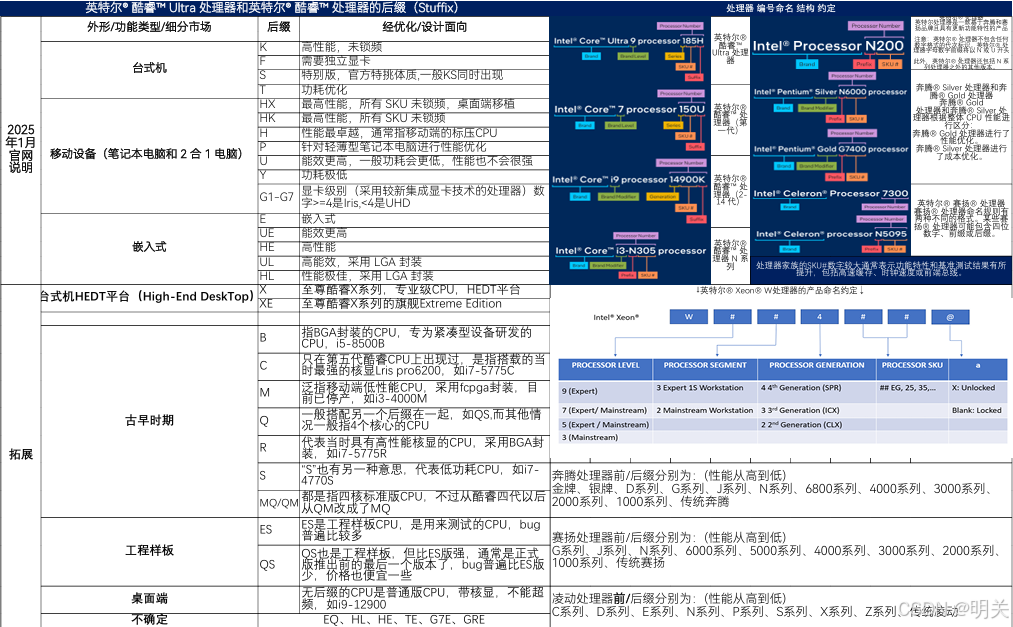
Task: Select the 台式机 category cell
Action: [x=149, y=68]
